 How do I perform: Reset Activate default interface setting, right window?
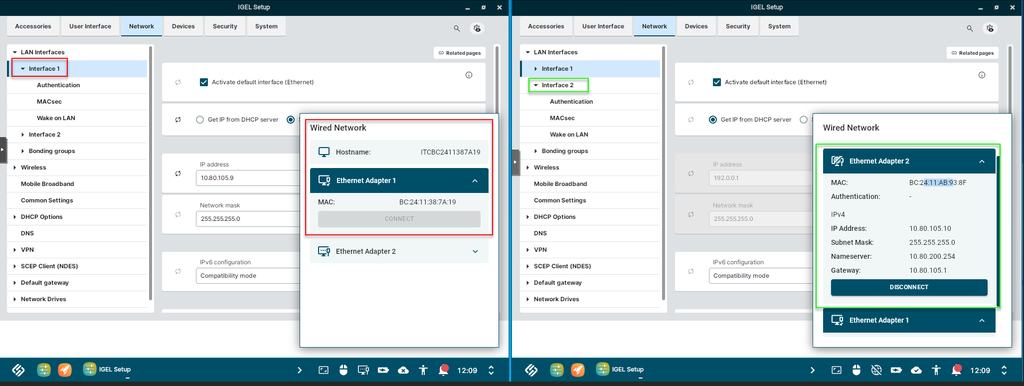coord(691,82)
